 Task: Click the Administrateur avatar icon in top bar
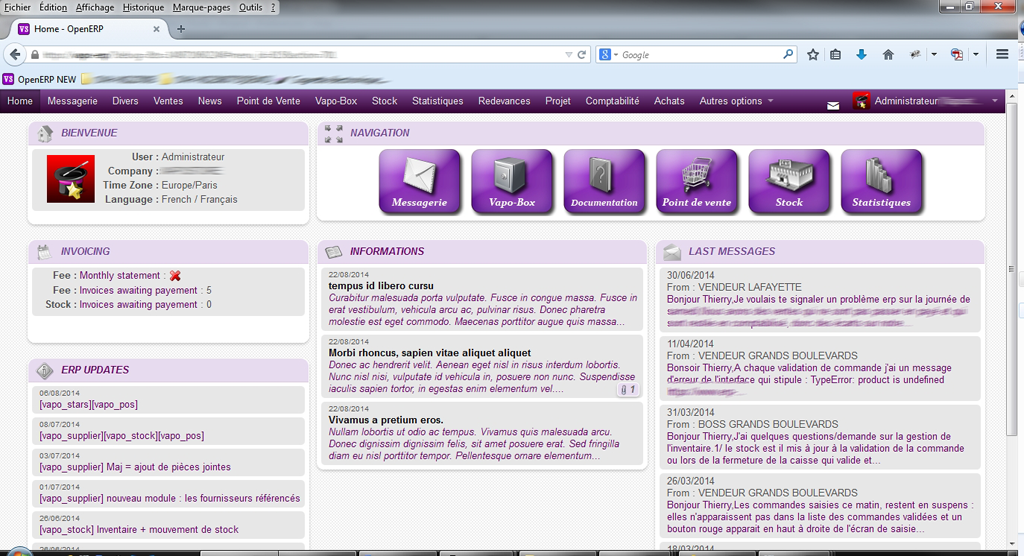861,101
